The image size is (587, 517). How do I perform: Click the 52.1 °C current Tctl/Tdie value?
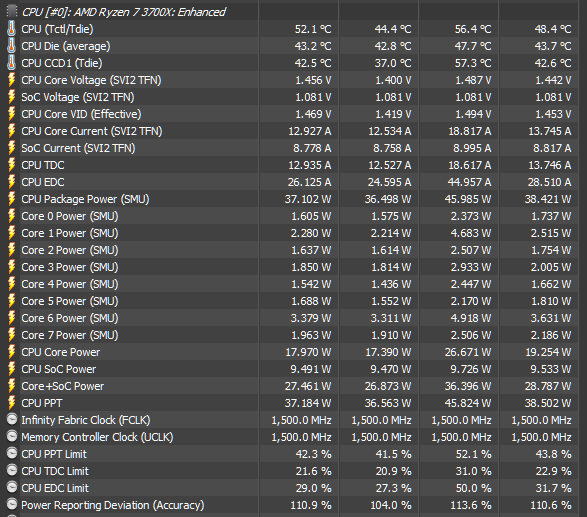pyautogui.click(x=313, y=29)
